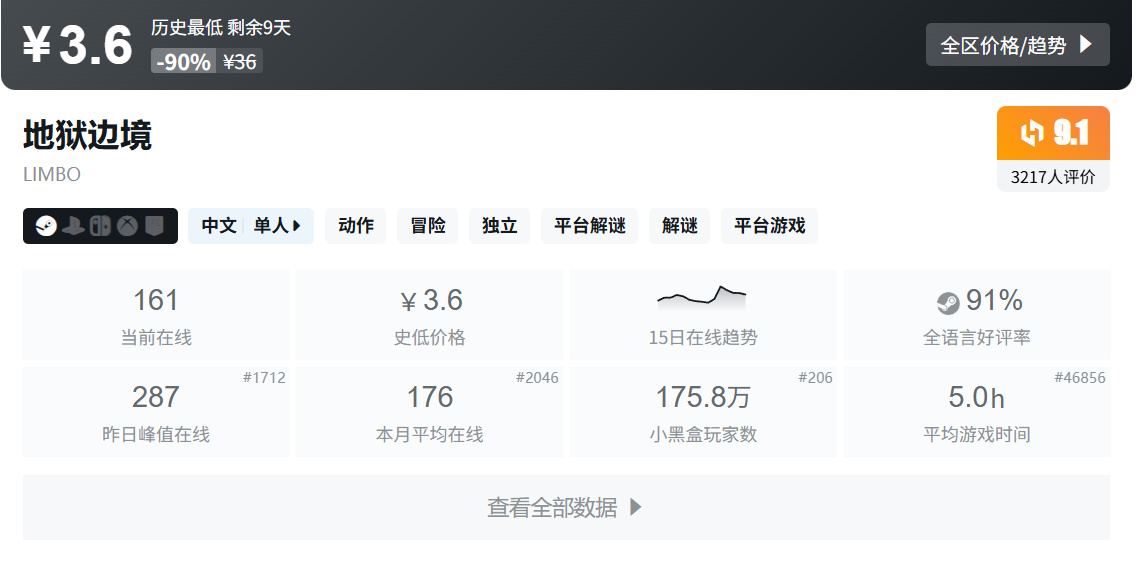Select the 独立 genre tag
The height and width of the screenshot is (565, 1141).
(x=499, y=226)
